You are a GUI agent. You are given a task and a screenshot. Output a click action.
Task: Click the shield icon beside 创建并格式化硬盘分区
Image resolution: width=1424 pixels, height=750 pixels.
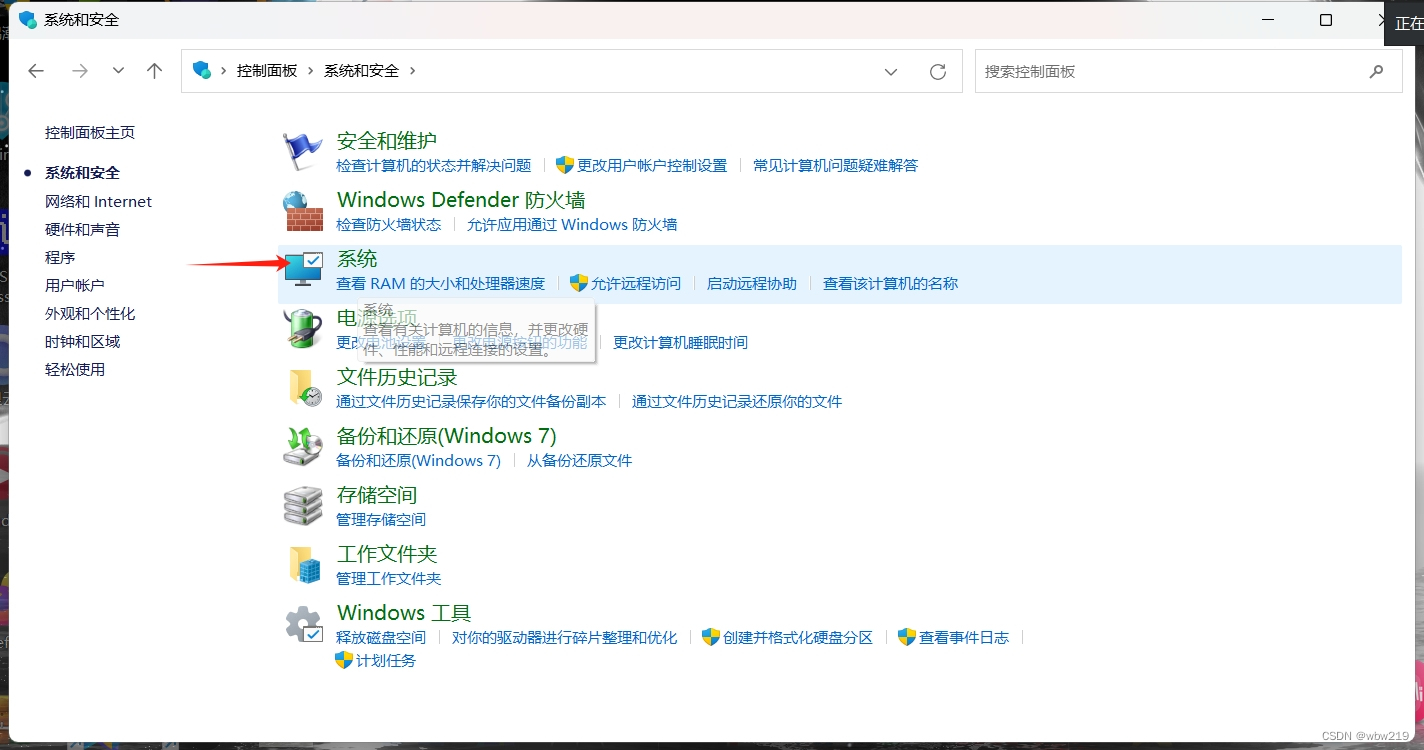point(711,637)
